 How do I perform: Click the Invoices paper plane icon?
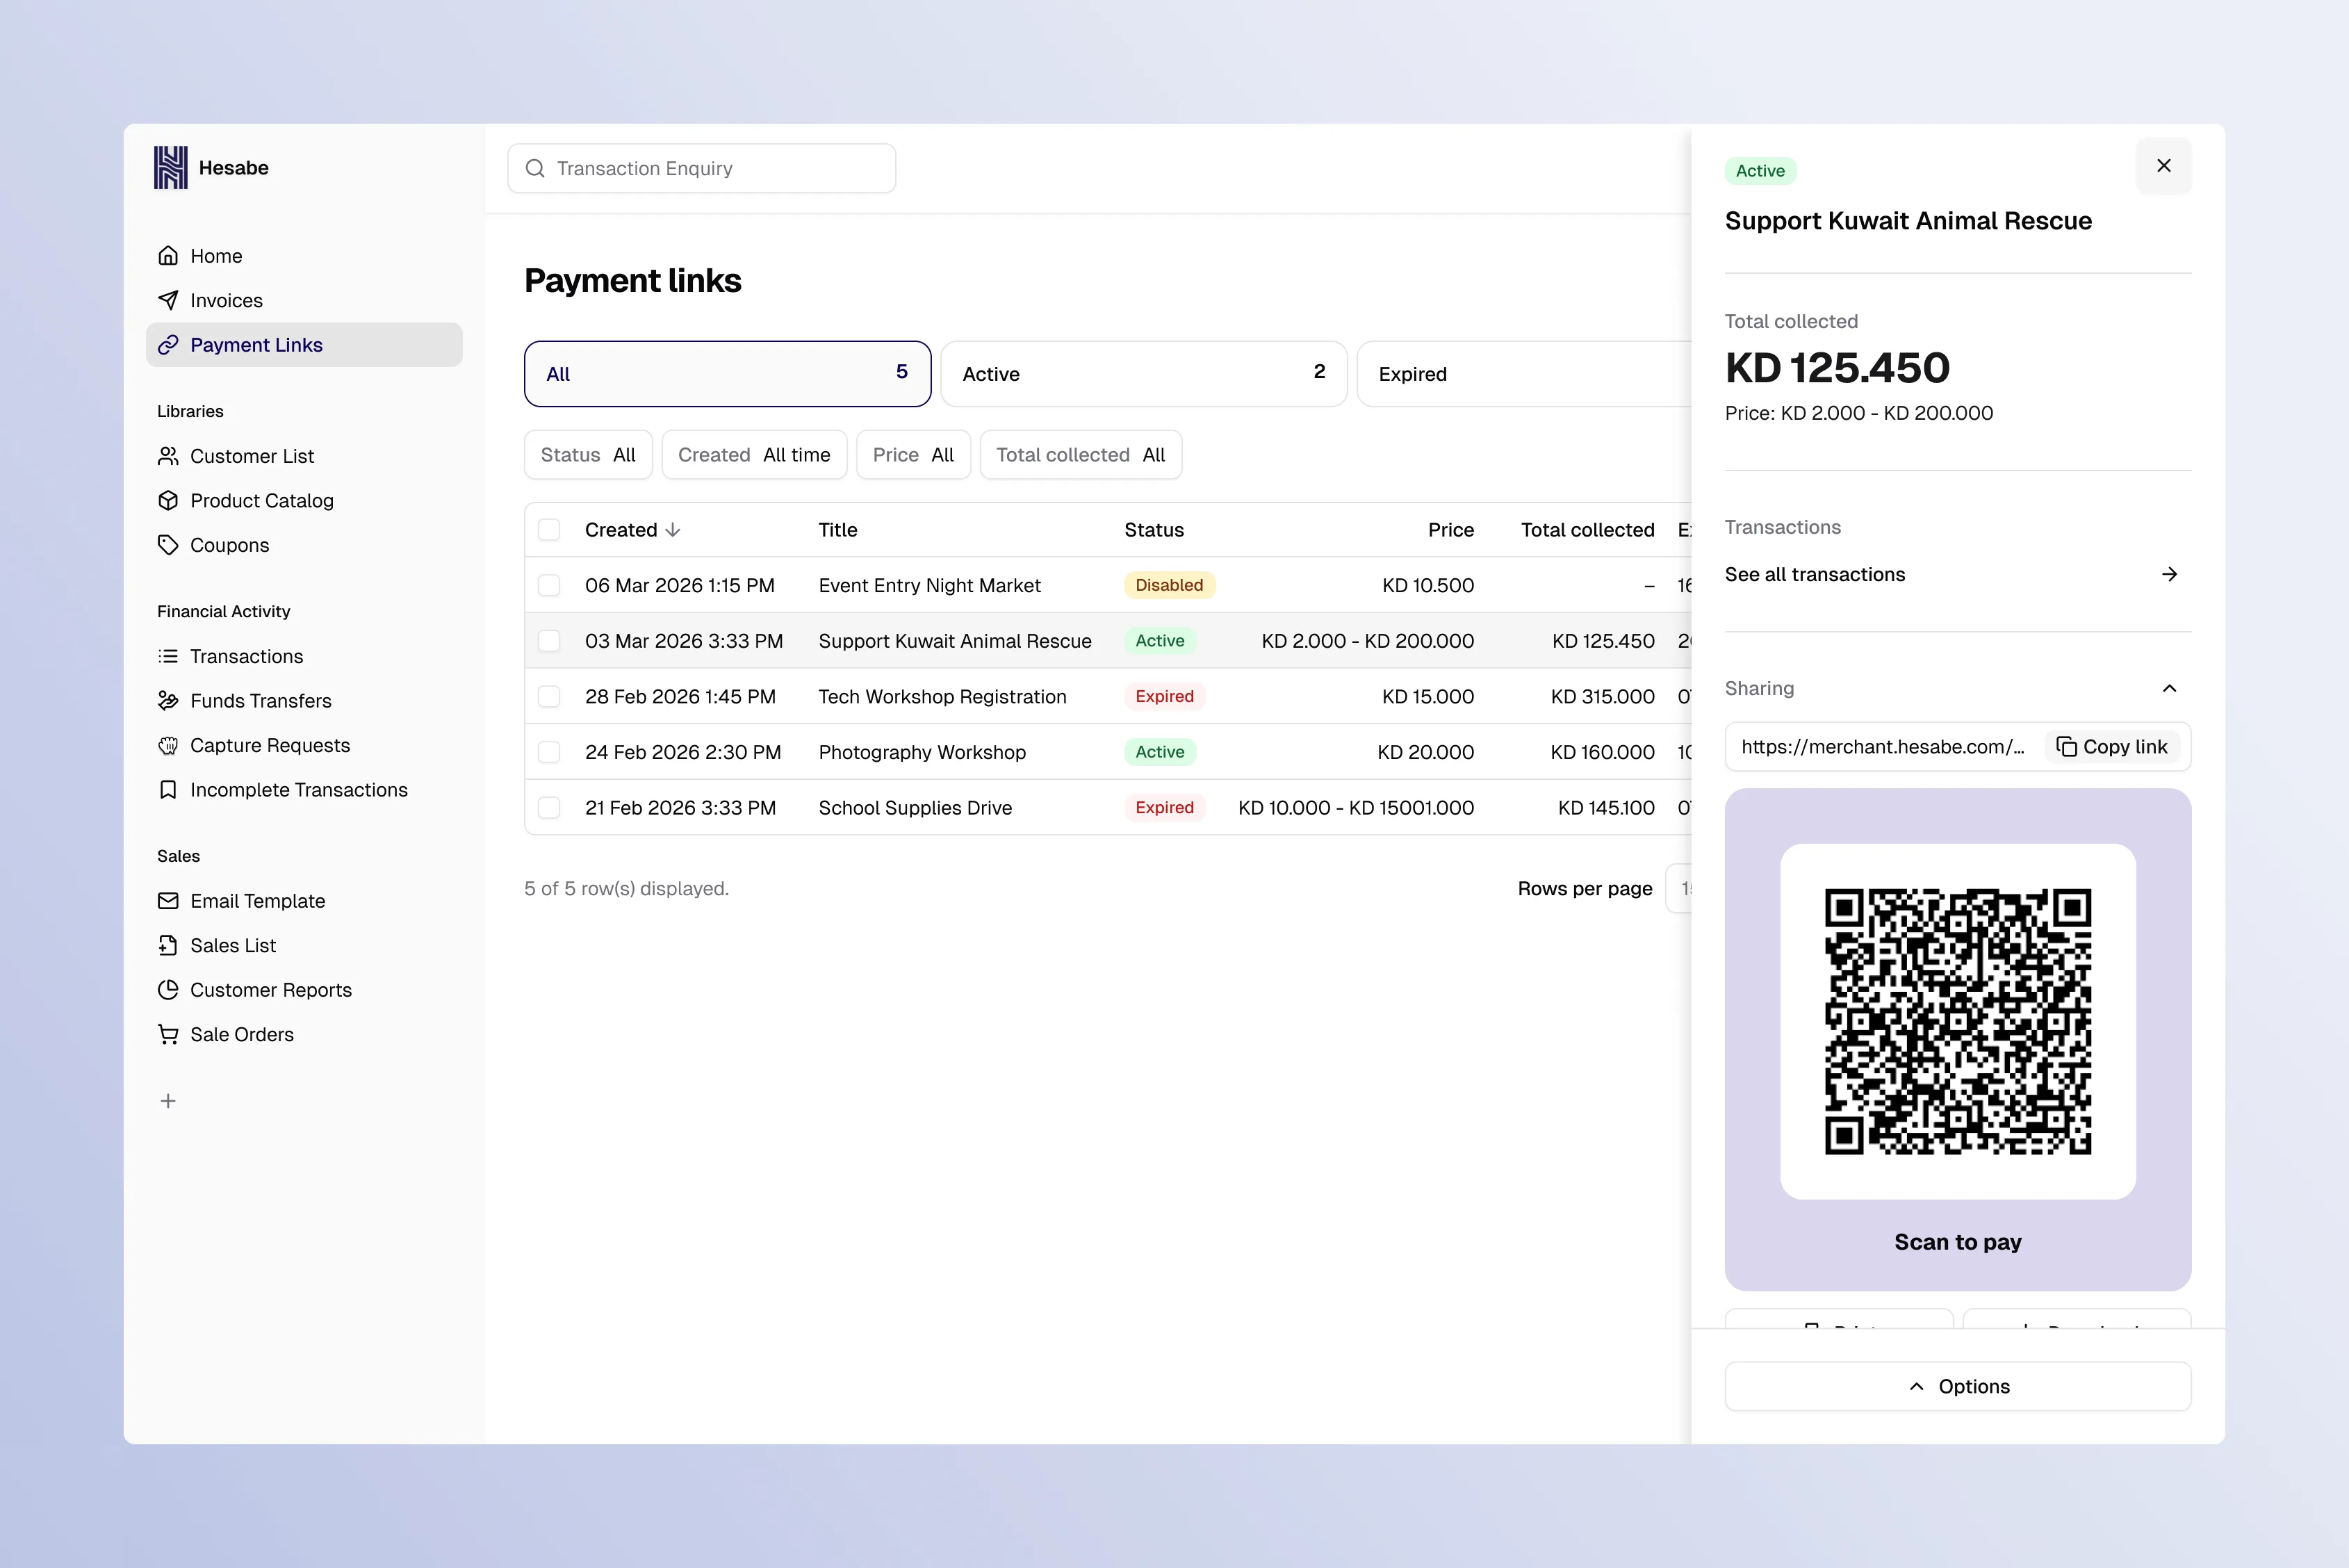tap(168, 300)
